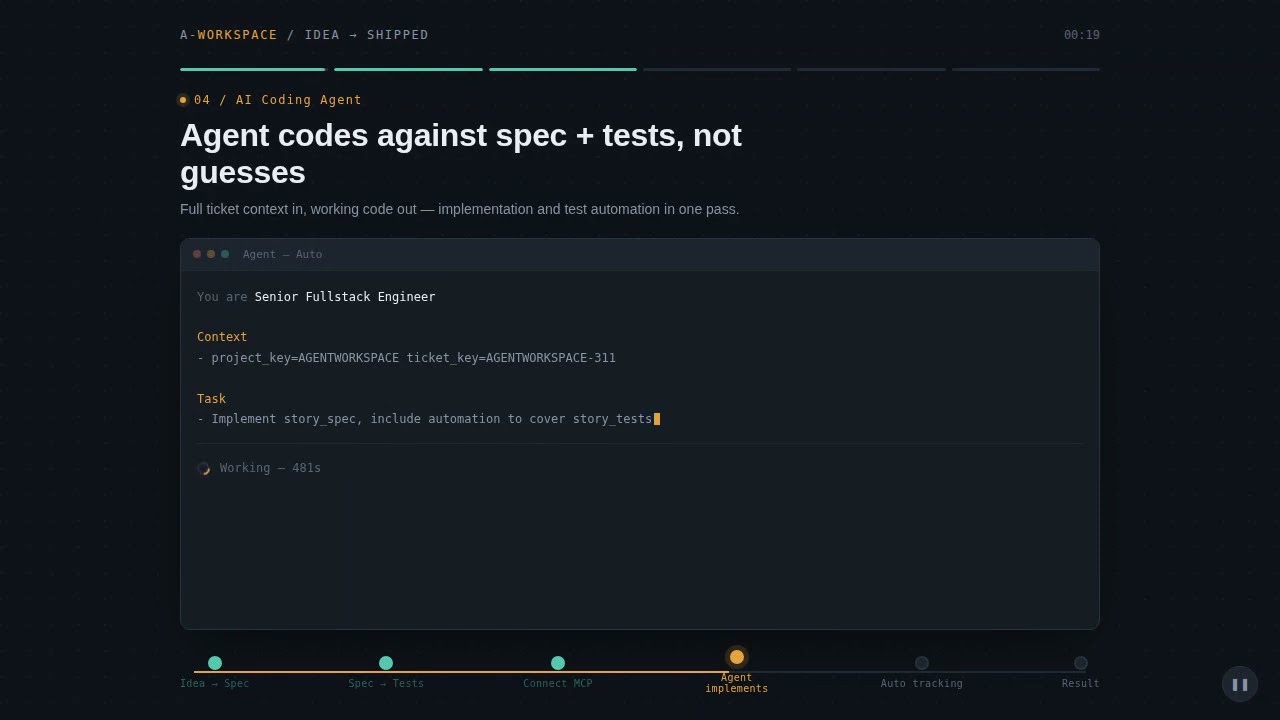
Task: Click the green window dot in Agent panel
Action: (x=225, y=254)
